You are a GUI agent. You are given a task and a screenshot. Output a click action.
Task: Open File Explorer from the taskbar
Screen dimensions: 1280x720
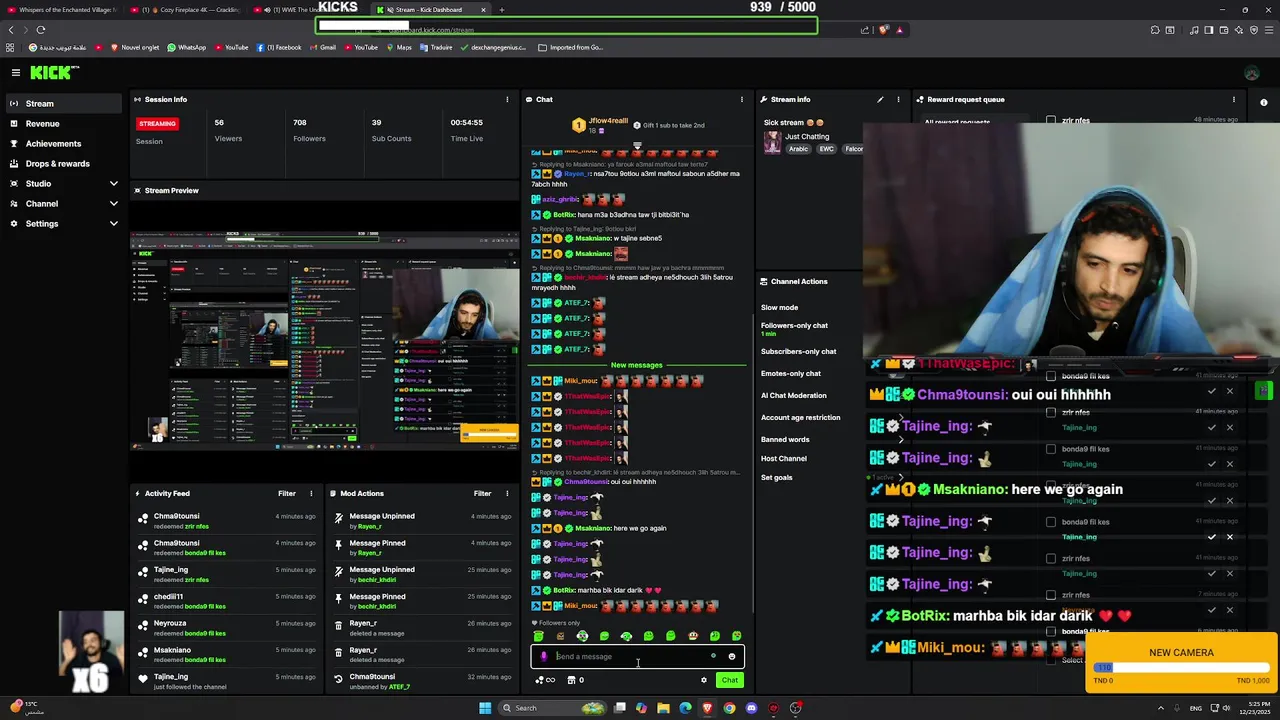(663, 708)
